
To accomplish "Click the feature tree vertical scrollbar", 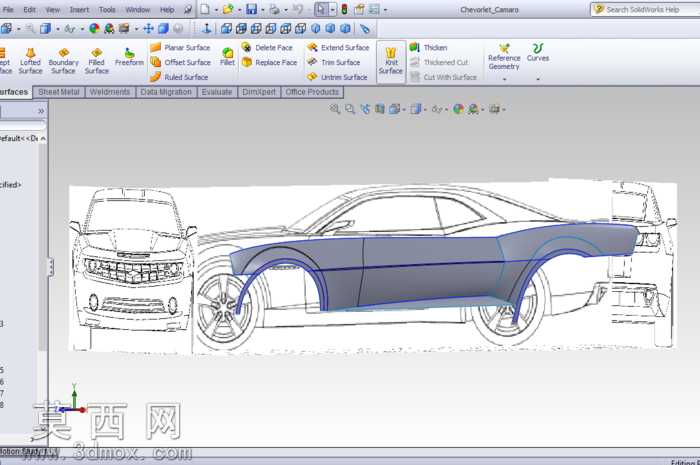I will 42,245.
